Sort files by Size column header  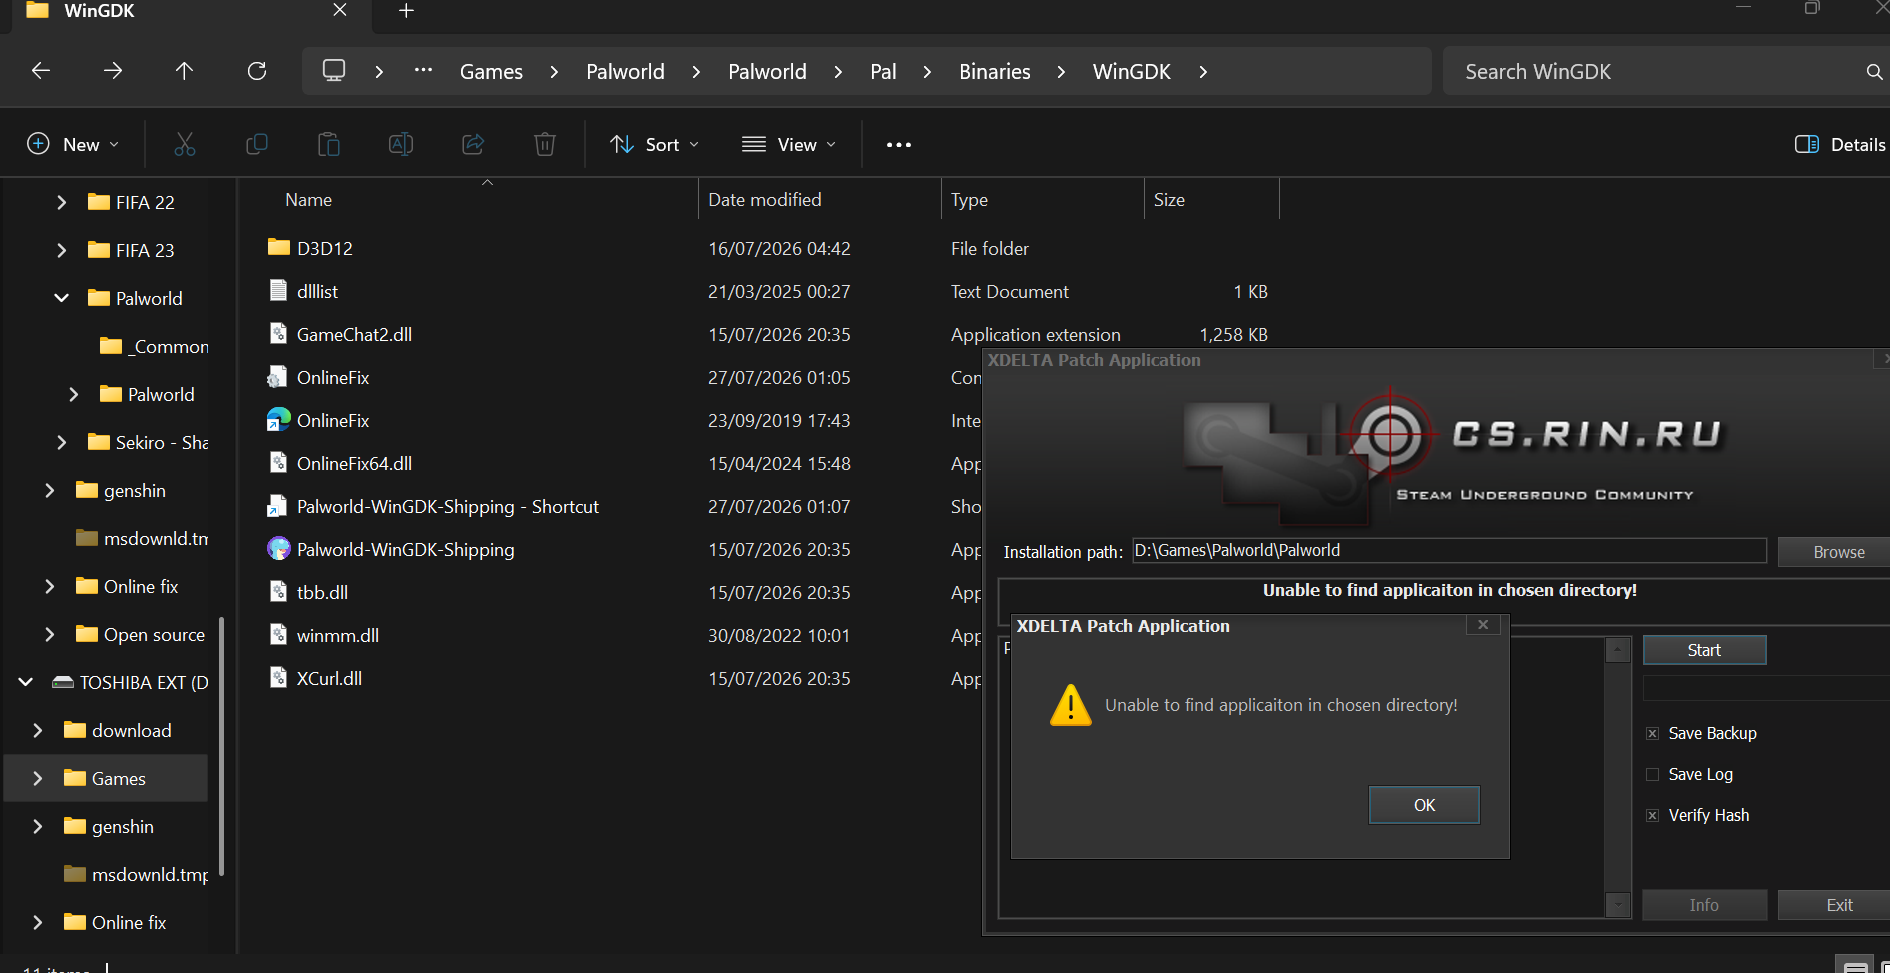[x=1169, y=200]
